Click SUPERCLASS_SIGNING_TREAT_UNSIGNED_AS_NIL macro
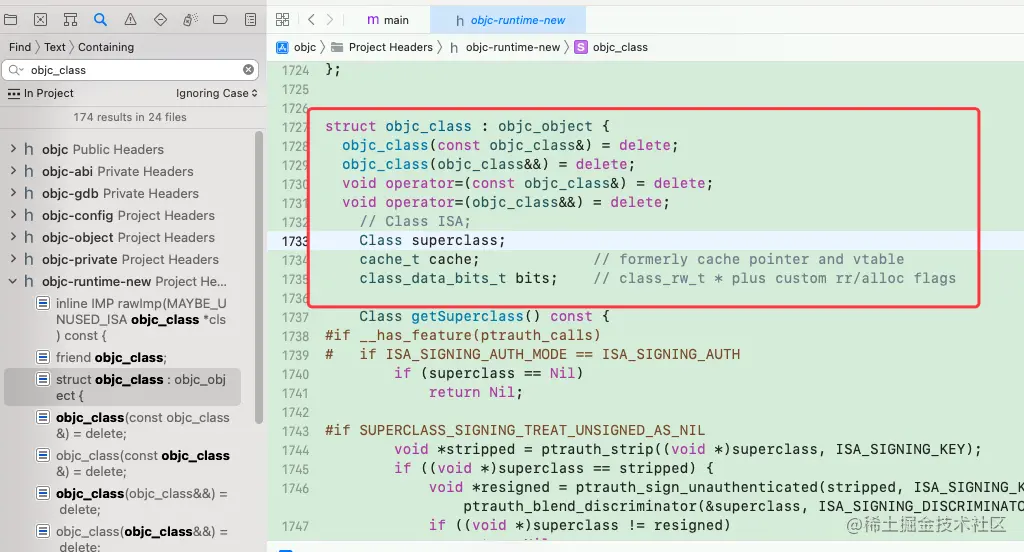 pos(532,430)
